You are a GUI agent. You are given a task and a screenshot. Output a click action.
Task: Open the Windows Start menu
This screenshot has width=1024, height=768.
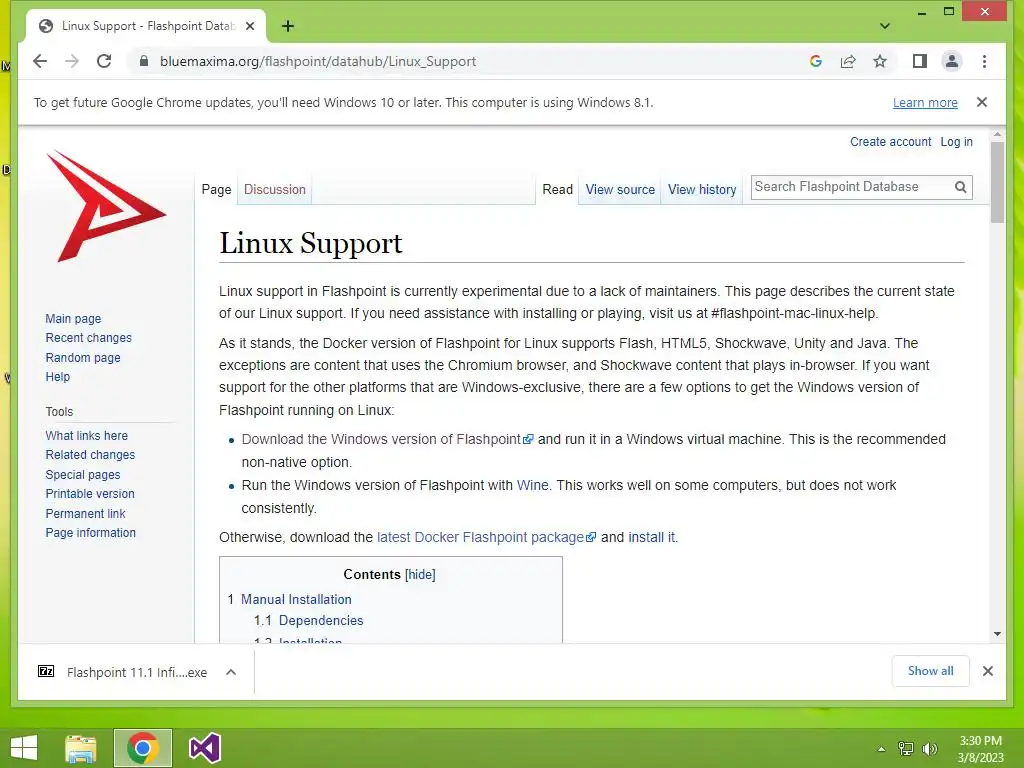pos(24,748)
